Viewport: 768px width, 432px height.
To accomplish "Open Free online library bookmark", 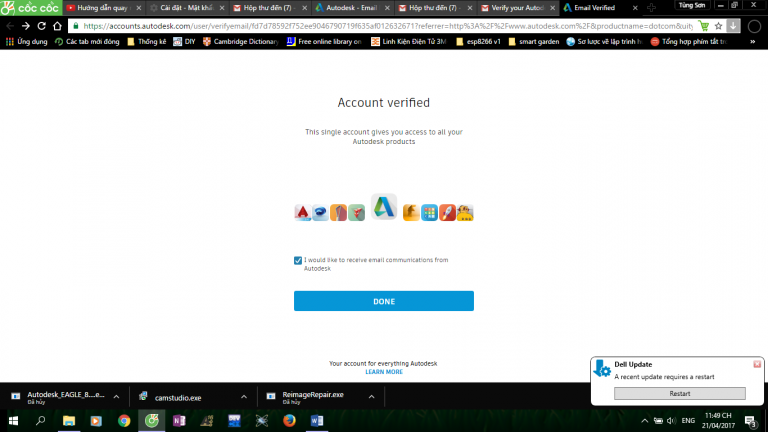I will point(324,42).
